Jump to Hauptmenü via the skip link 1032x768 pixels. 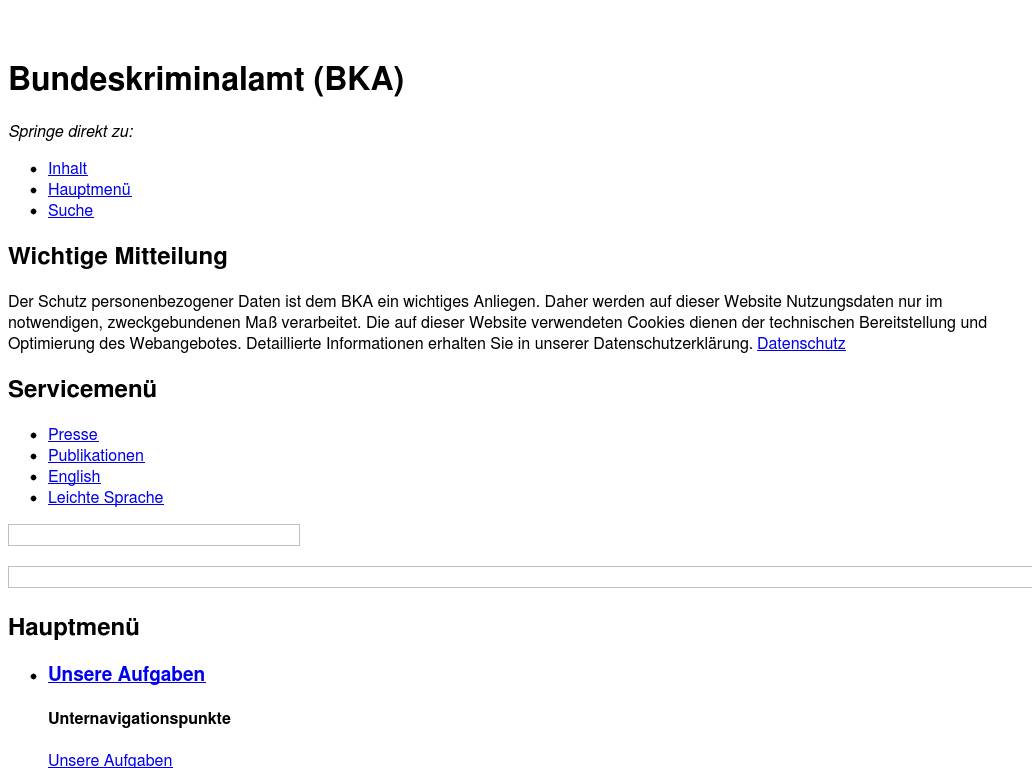click(89, 189)
